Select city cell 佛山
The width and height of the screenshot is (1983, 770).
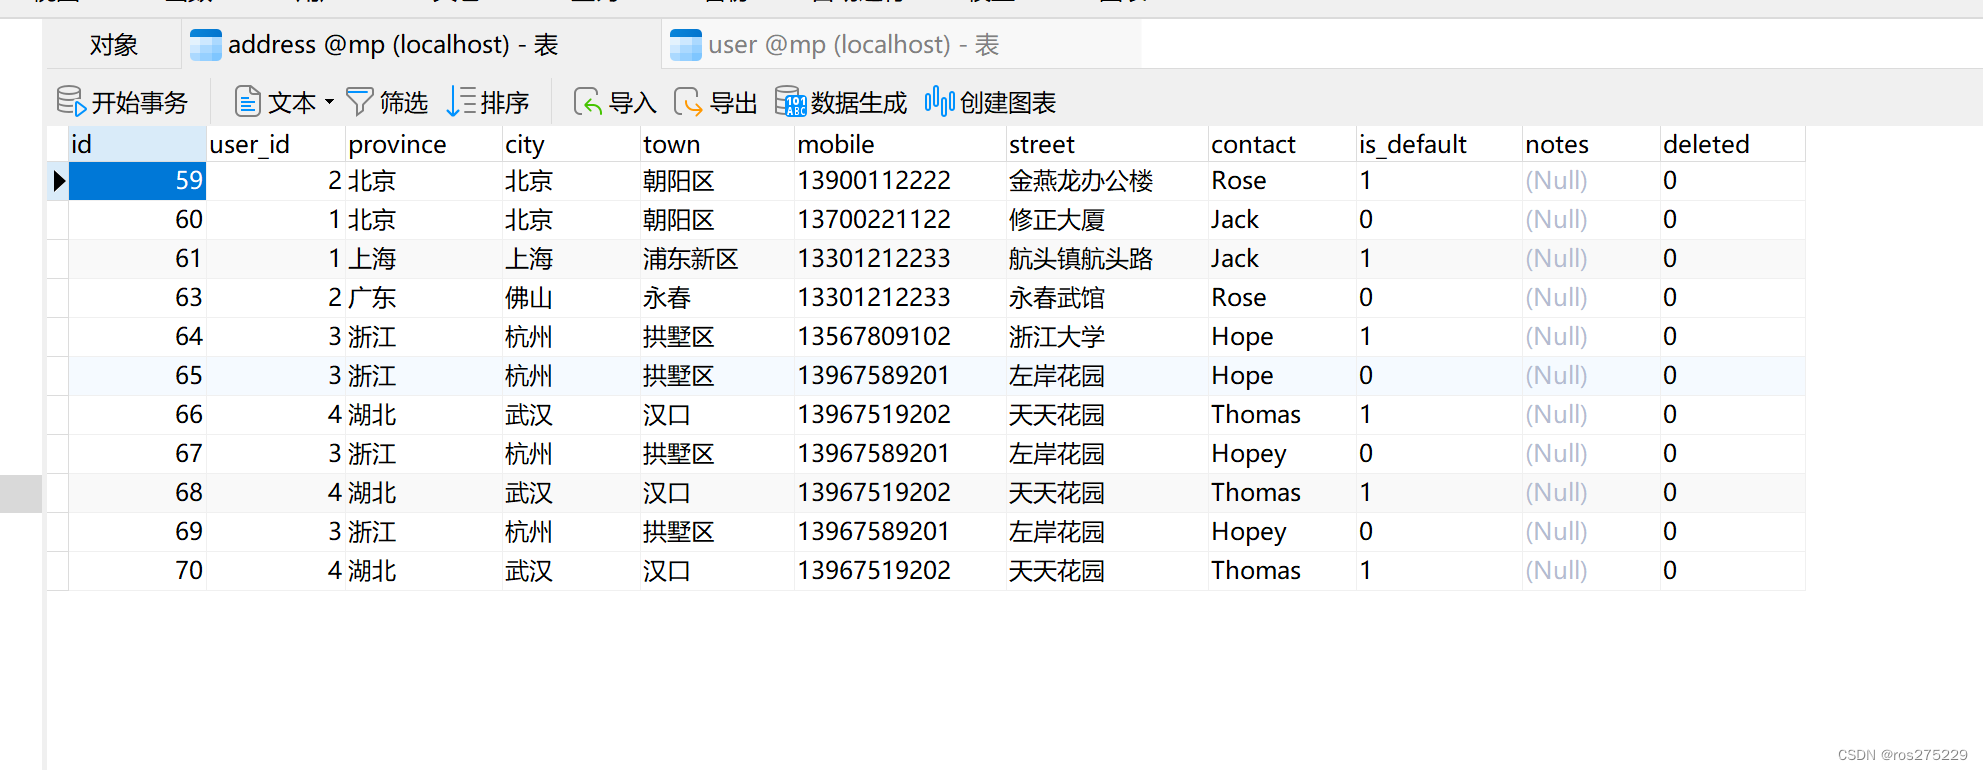coord(571,298)
